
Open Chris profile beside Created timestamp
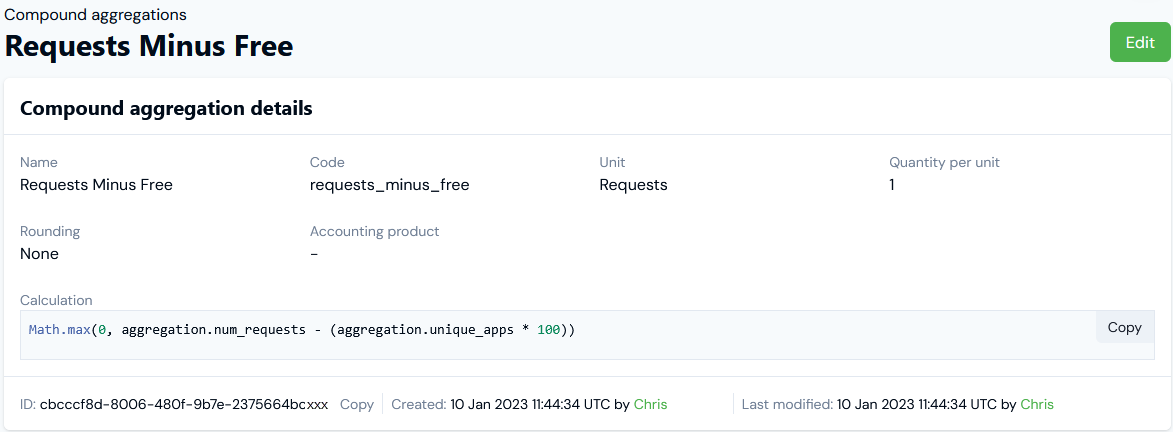click(650, 404)
